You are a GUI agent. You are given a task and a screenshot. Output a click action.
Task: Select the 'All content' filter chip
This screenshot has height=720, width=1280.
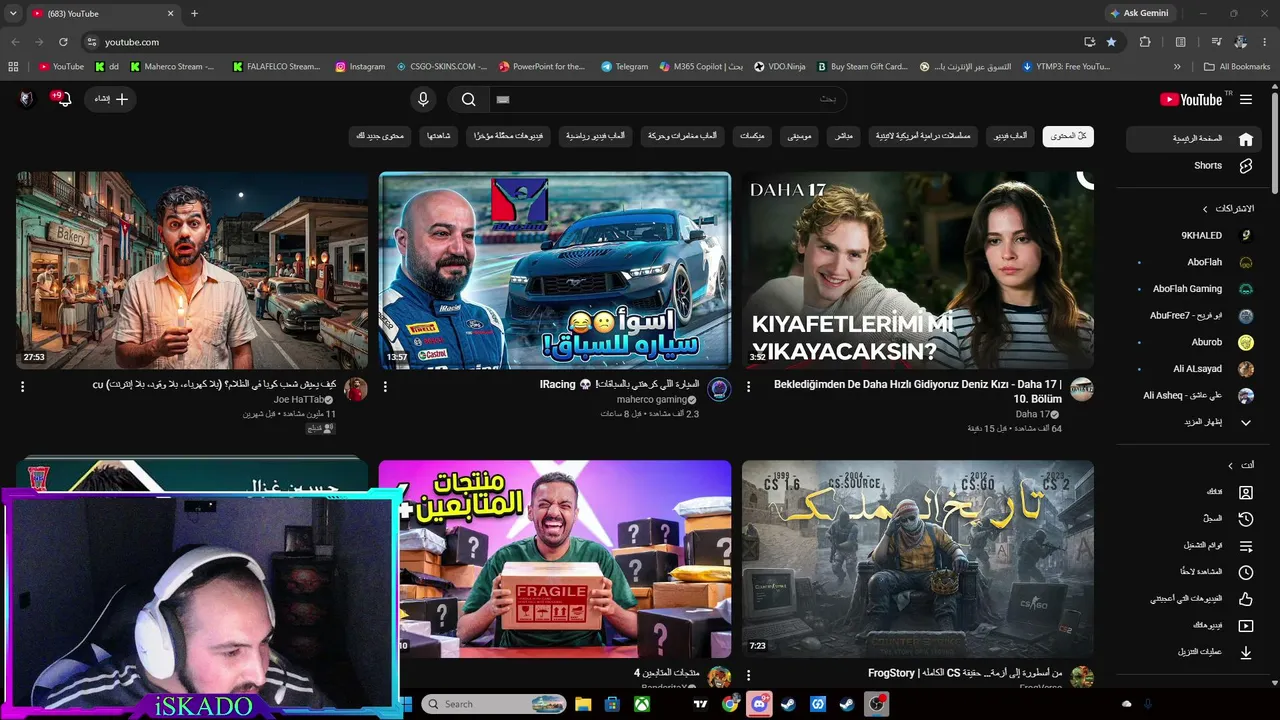(1068, 136)
